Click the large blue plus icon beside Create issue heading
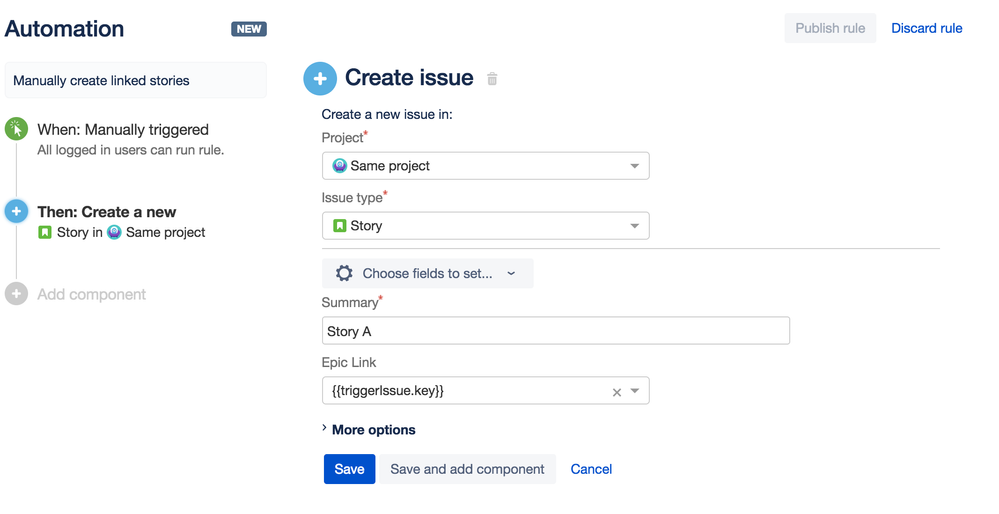 (x=320, y=79)
